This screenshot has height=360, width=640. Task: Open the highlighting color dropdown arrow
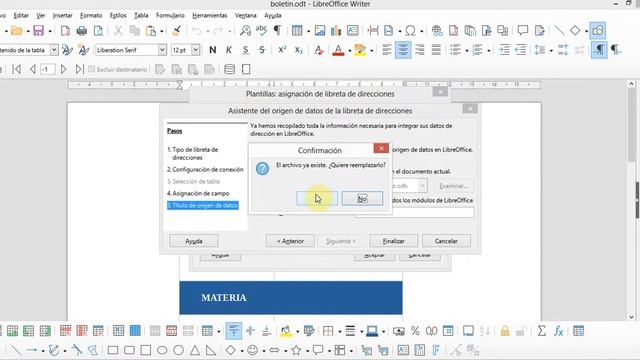pos(371,51)
